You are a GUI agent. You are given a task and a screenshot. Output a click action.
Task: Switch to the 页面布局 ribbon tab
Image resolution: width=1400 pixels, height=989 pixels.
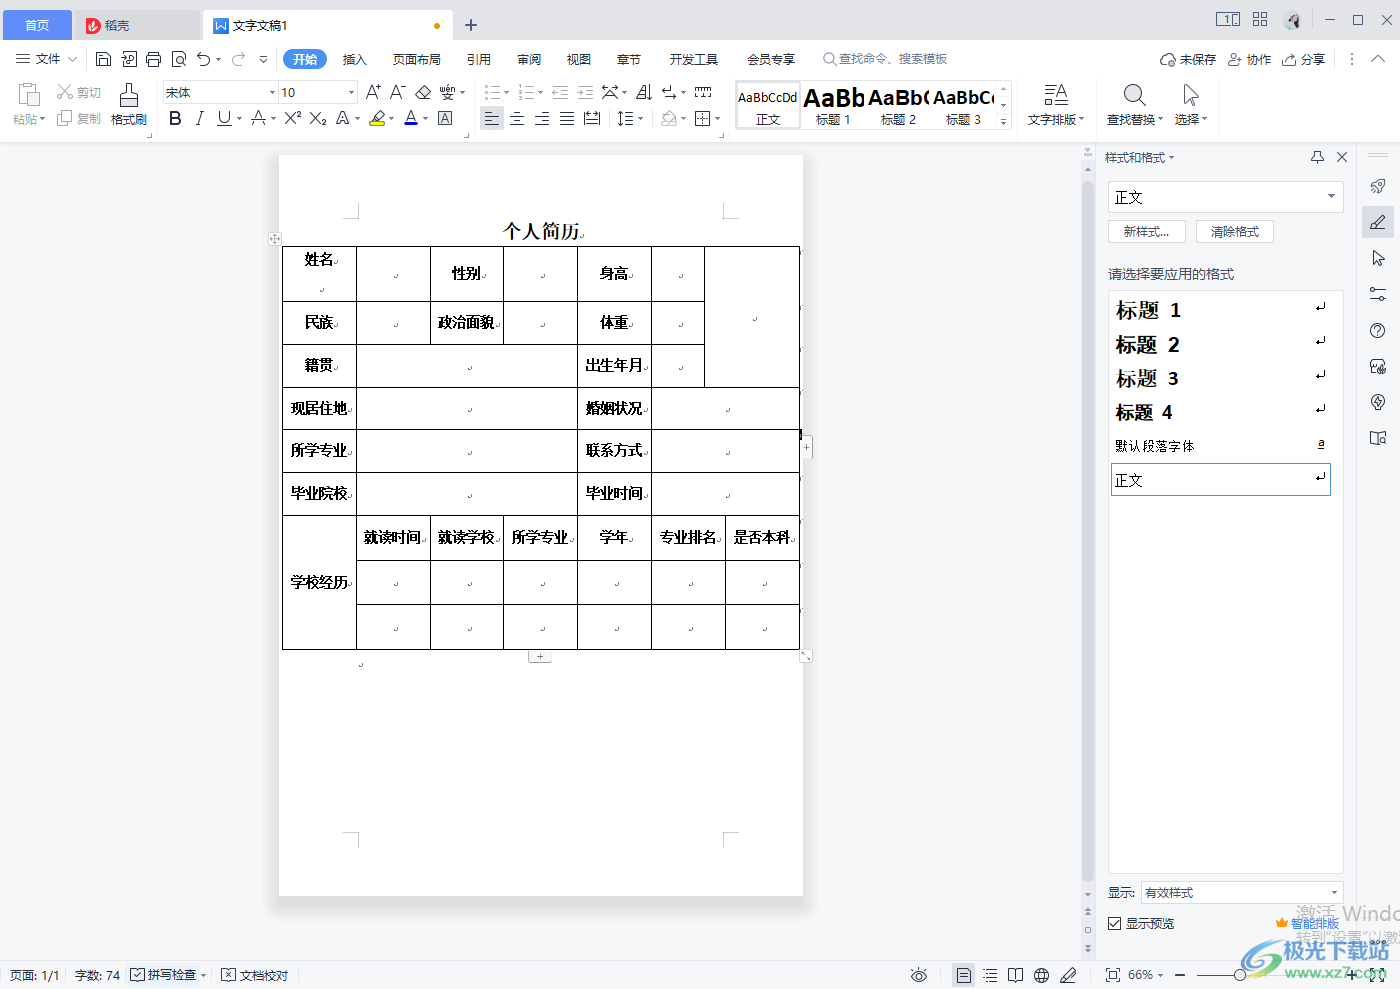417,59
